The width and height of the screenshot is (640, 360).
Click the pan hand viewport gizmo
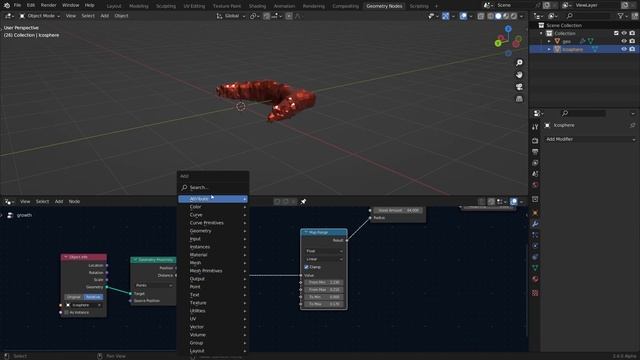click(x=519, y=75)
